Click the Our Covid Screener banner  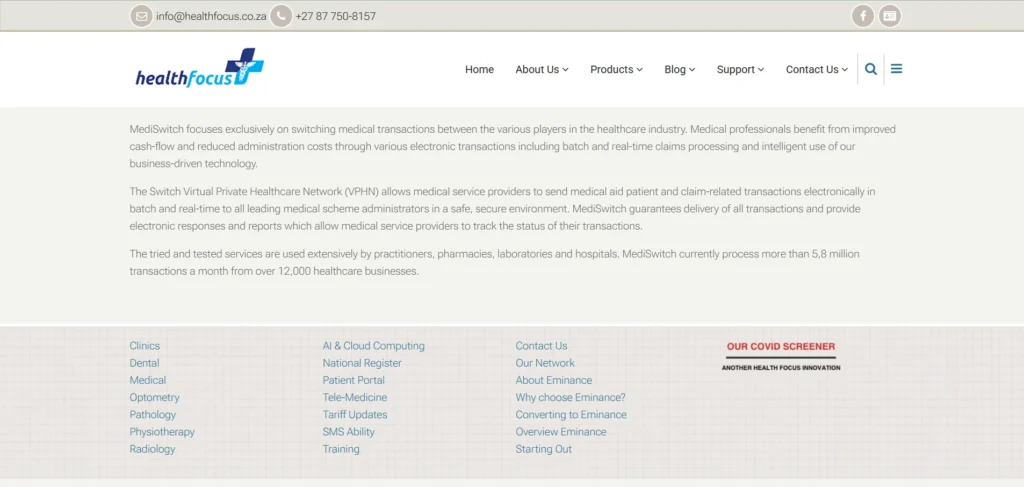click(781, 356)
